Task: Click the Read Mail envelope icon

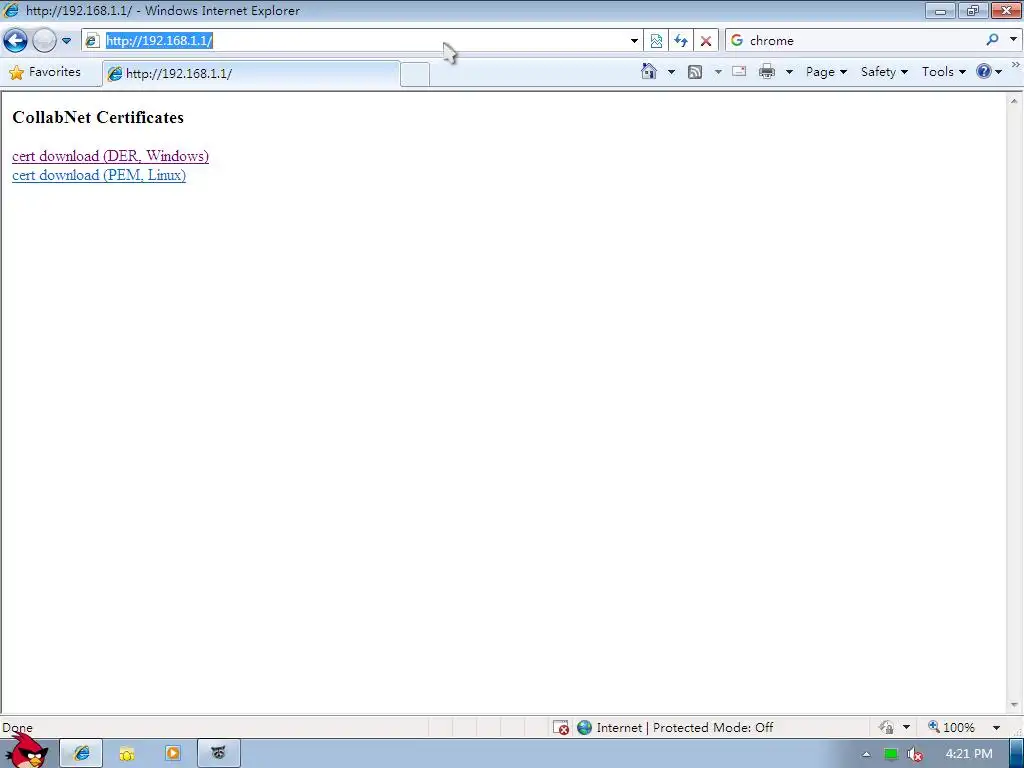Action: tap(739, 71)
